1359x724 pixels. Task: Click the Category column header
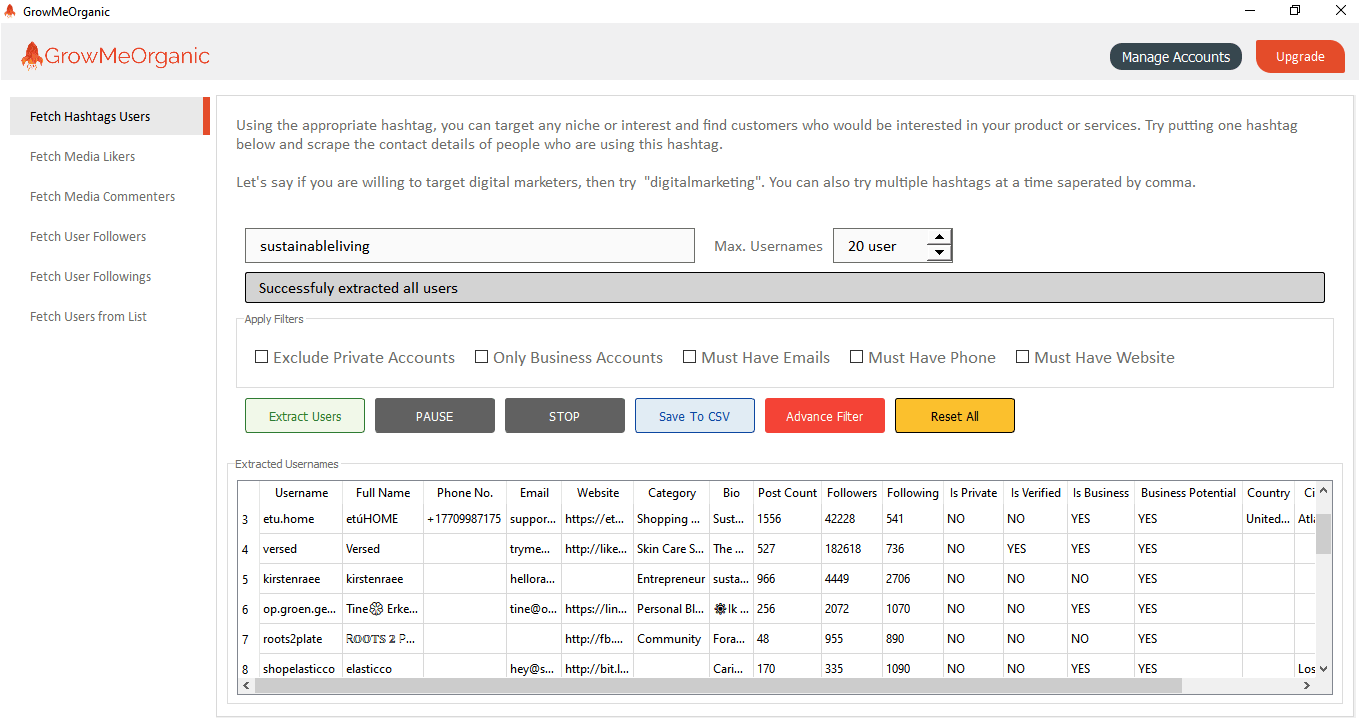[672, 493]
